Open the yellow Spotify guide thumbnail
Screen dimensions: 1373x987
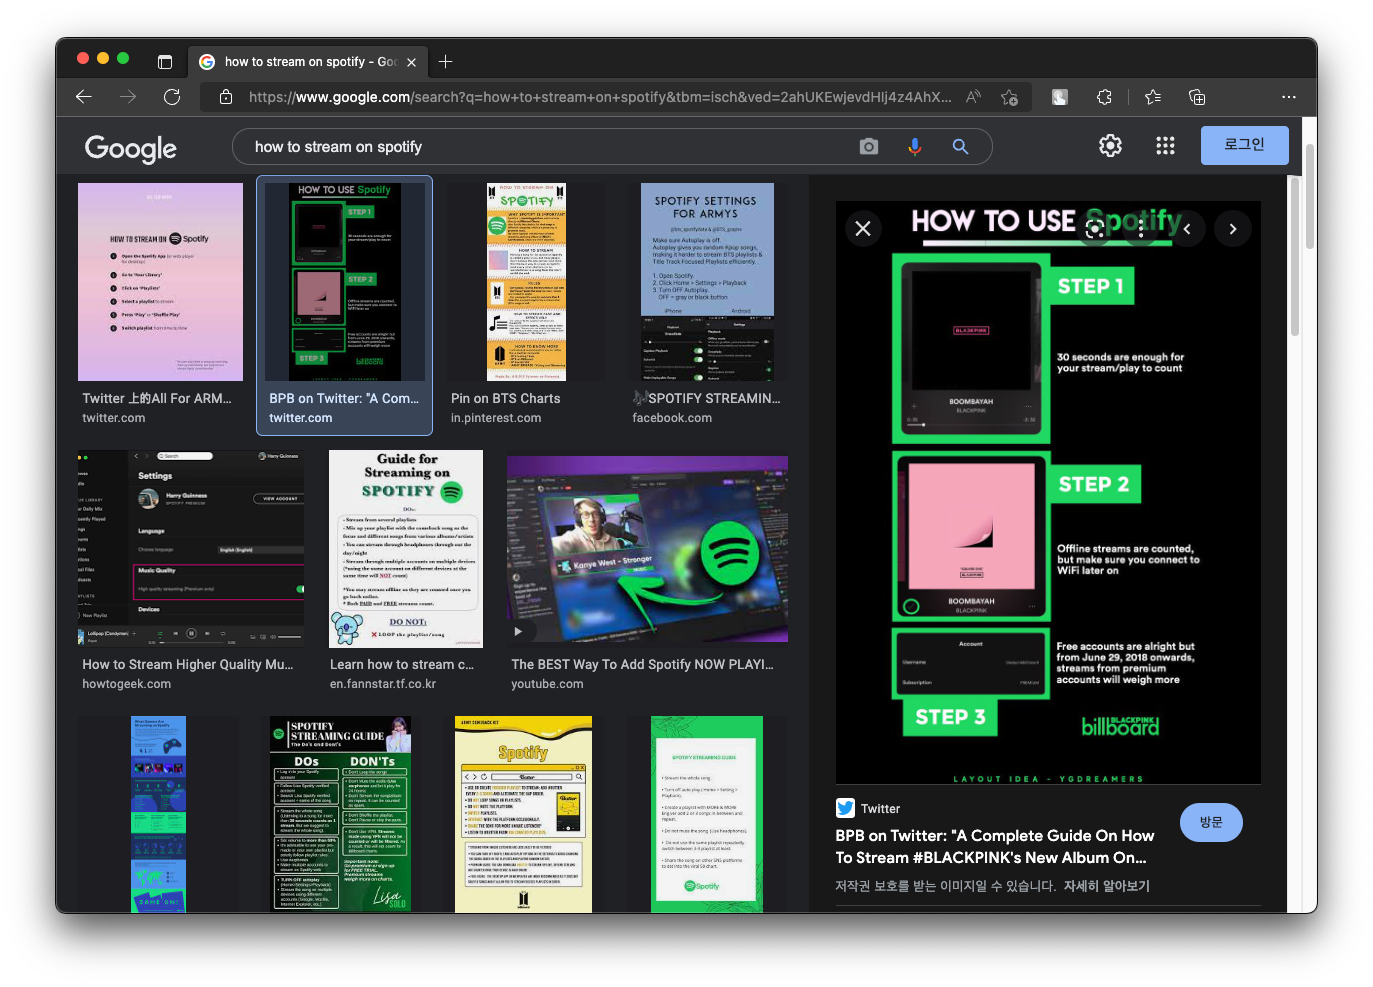tap(523, 814)
